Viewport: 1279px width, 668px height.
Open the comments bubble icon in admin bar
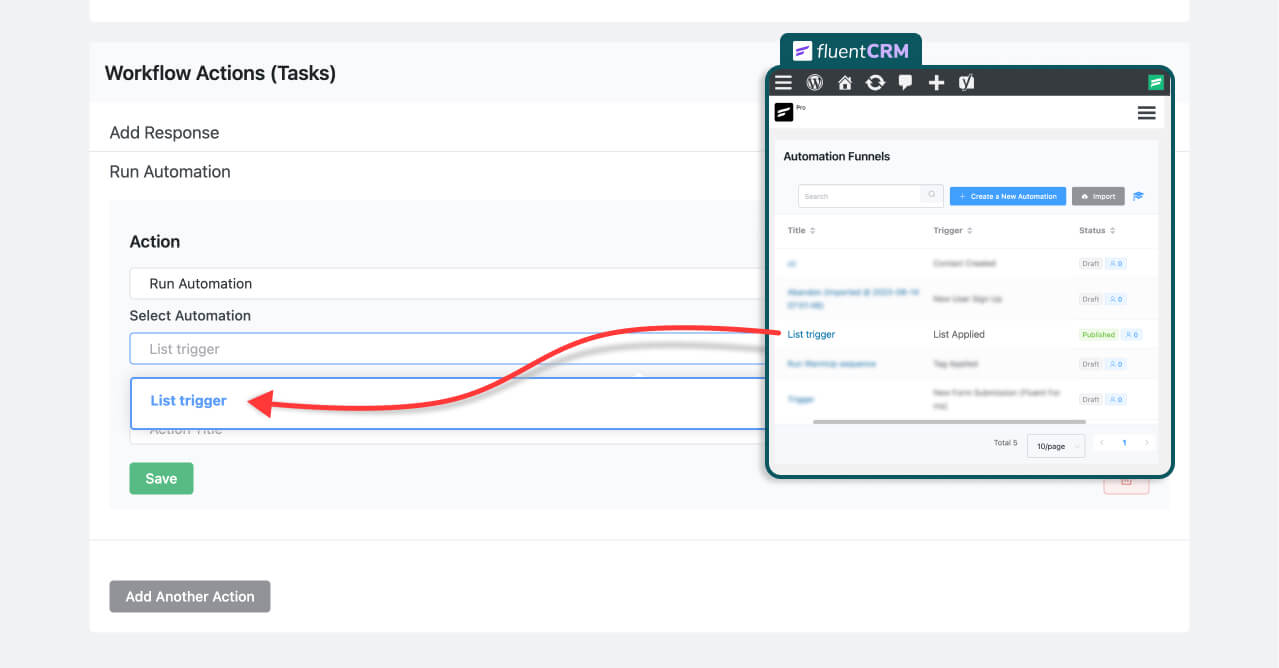[905, 82]
